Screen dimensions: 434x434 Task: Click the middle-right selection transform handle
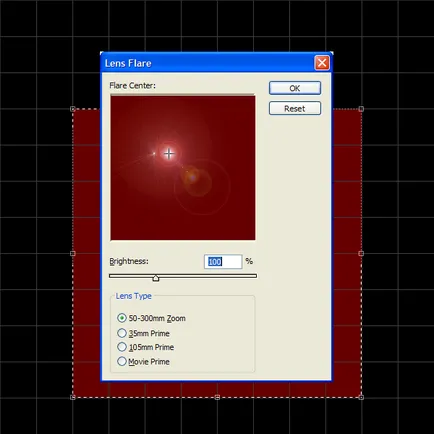pos(361,253)
